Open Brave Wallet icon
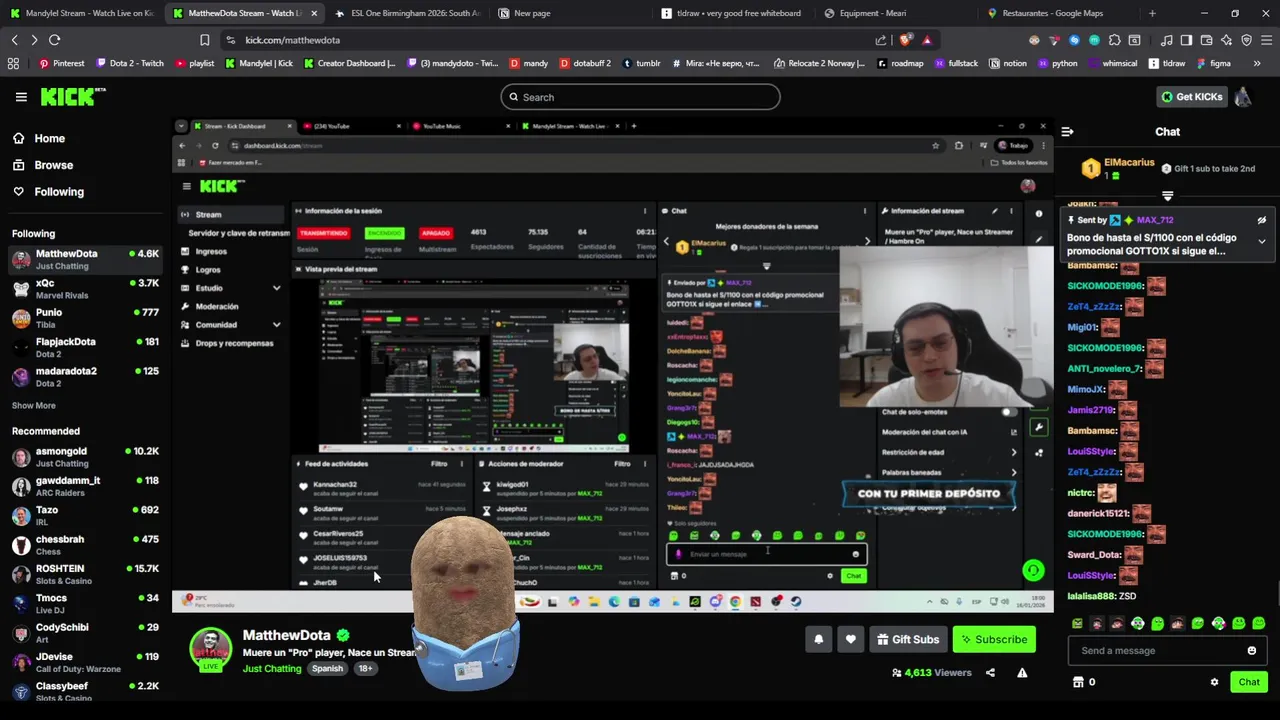This screenshot has width=1280, height=720. click(1206, 40)
